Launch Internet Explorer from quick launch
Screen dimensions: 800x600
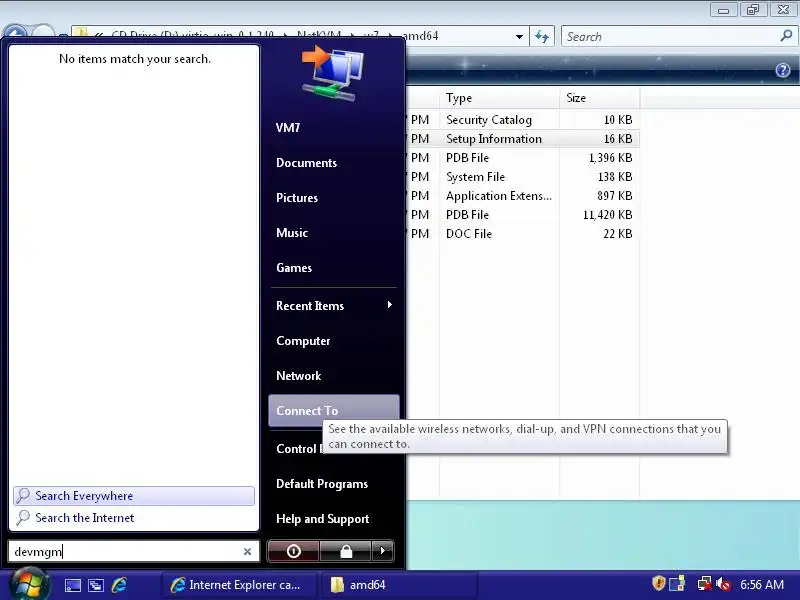[x=119, y=585]
